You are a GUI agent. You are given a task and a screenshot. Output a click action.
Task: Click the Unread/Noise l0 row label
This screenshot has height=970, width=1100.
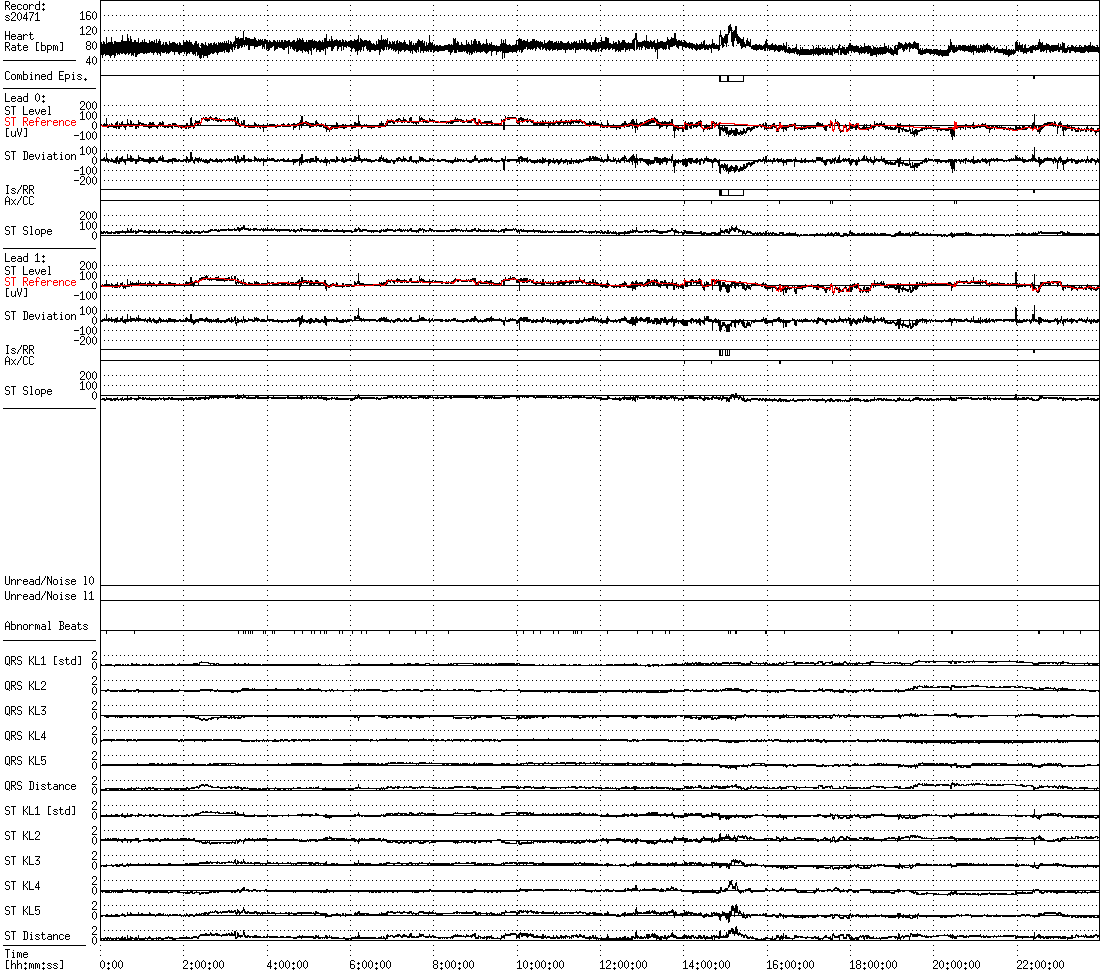pyautogui.click(x=49, y=581)
